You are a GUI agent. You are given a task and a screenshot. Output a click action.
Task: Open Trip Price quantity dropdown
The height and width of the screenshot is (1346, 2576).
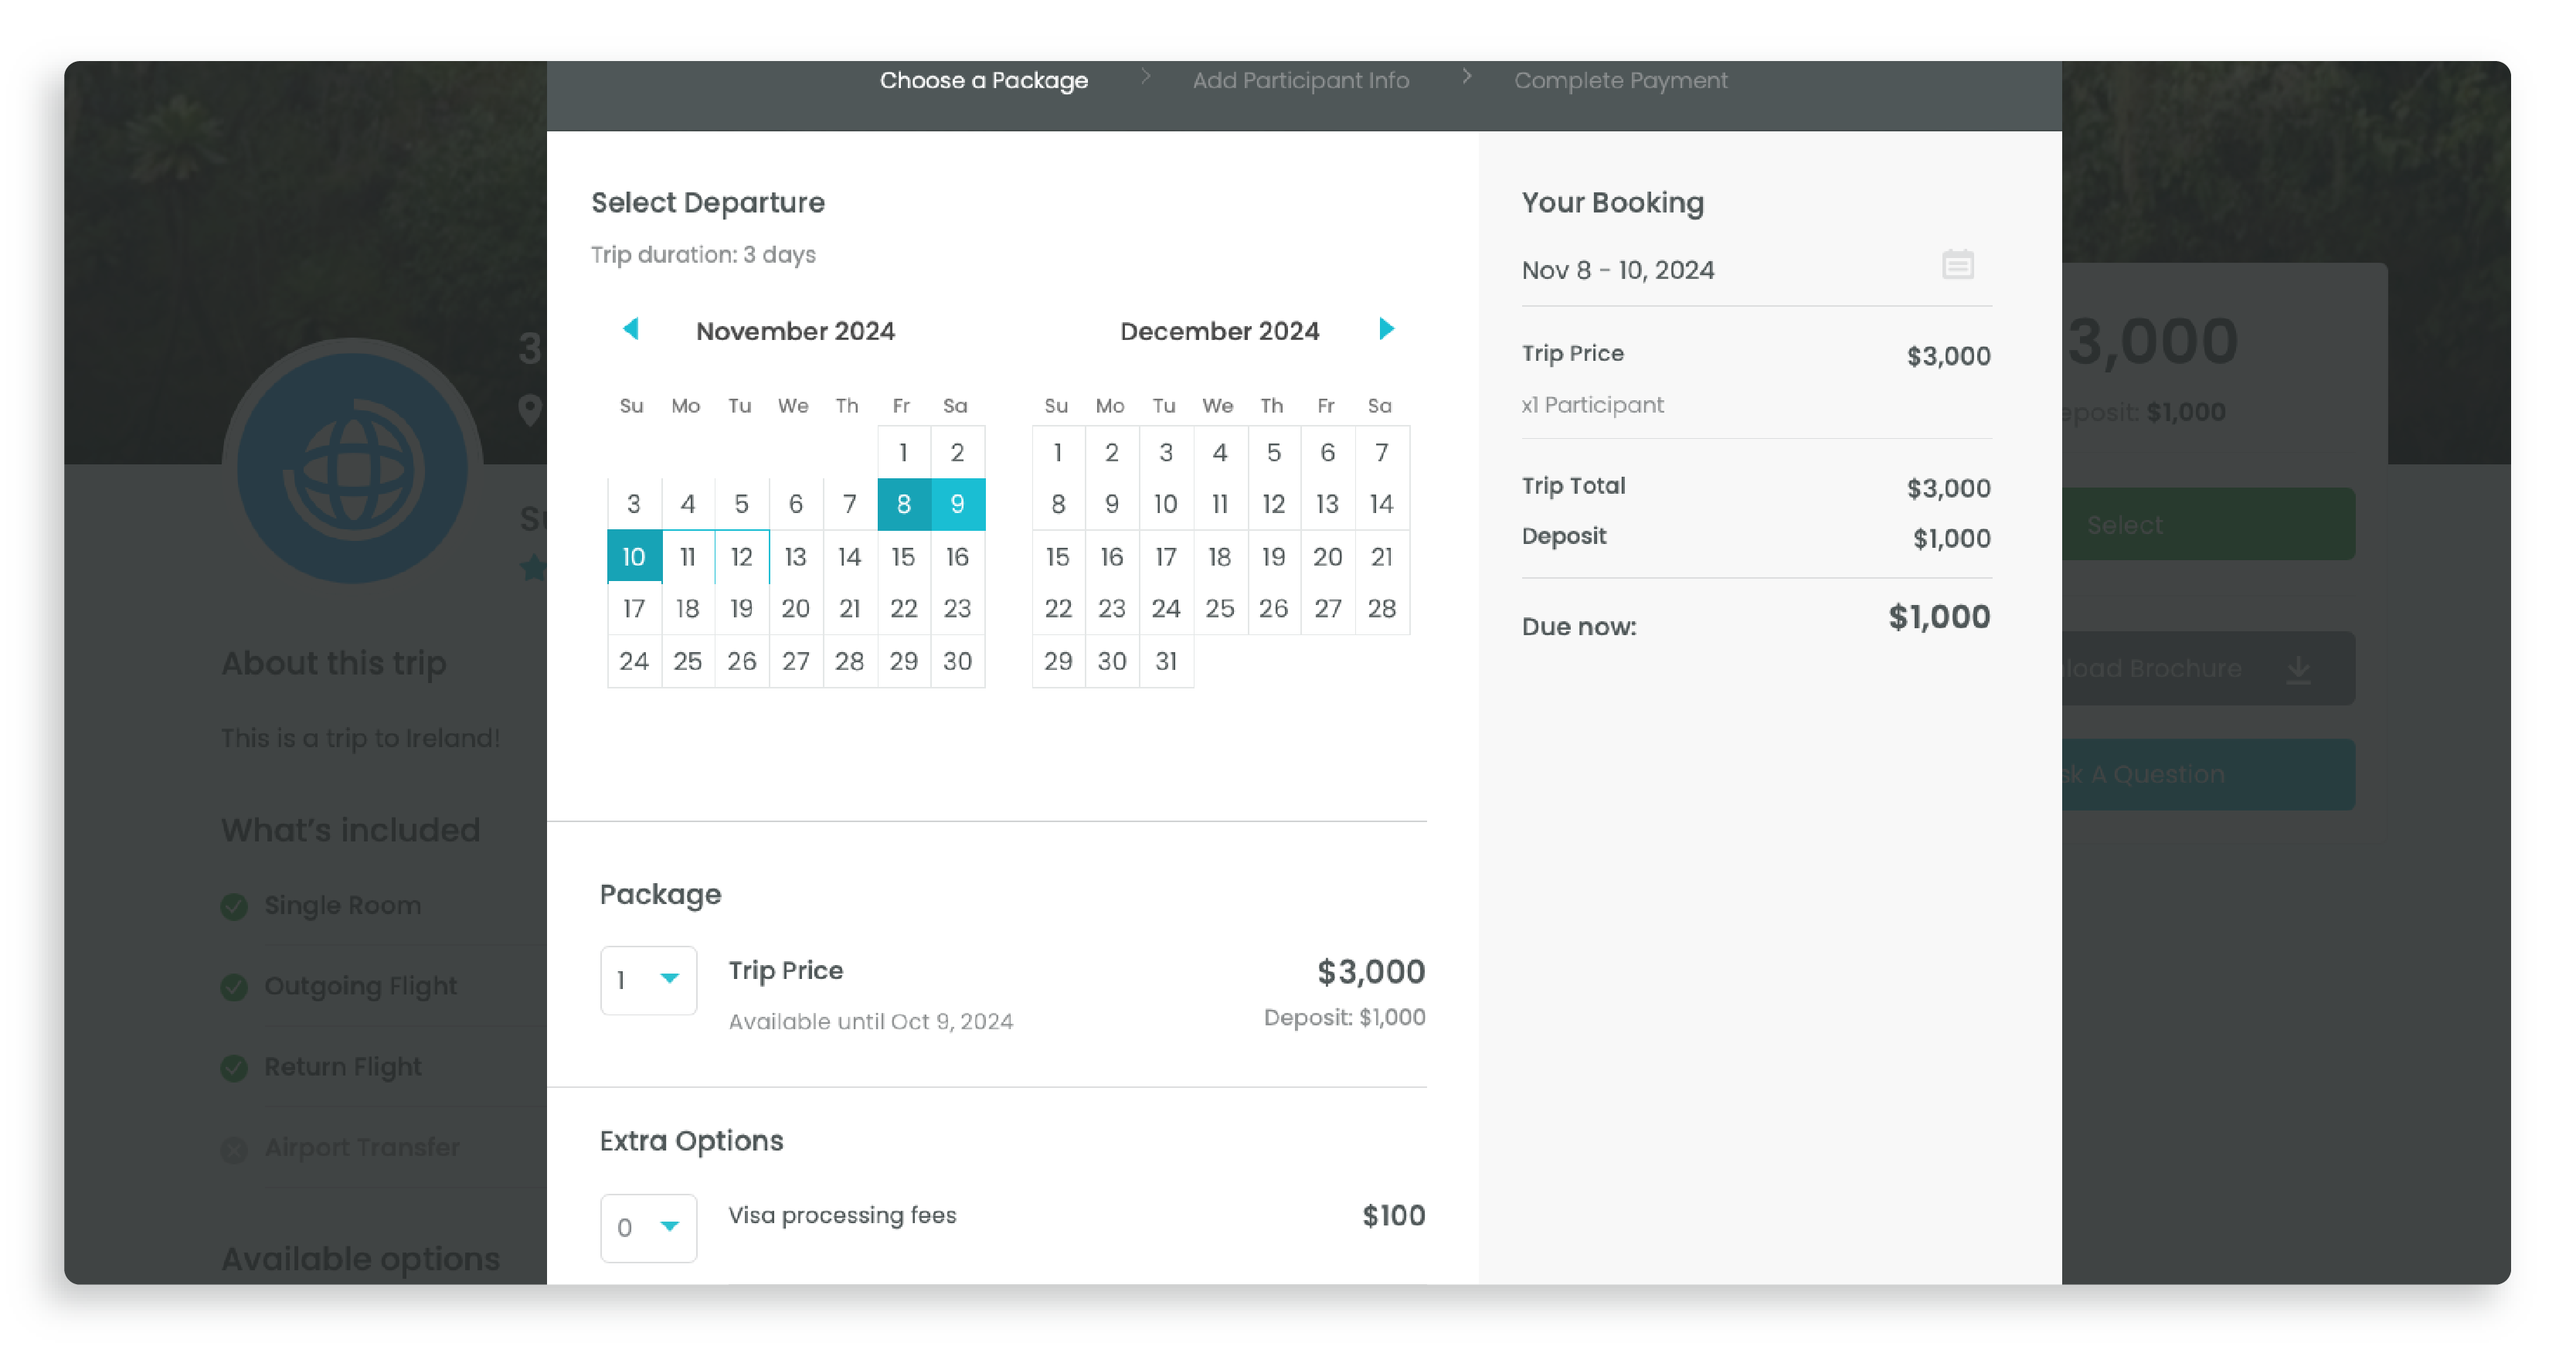pyautogui.click(x=648, y=980)
